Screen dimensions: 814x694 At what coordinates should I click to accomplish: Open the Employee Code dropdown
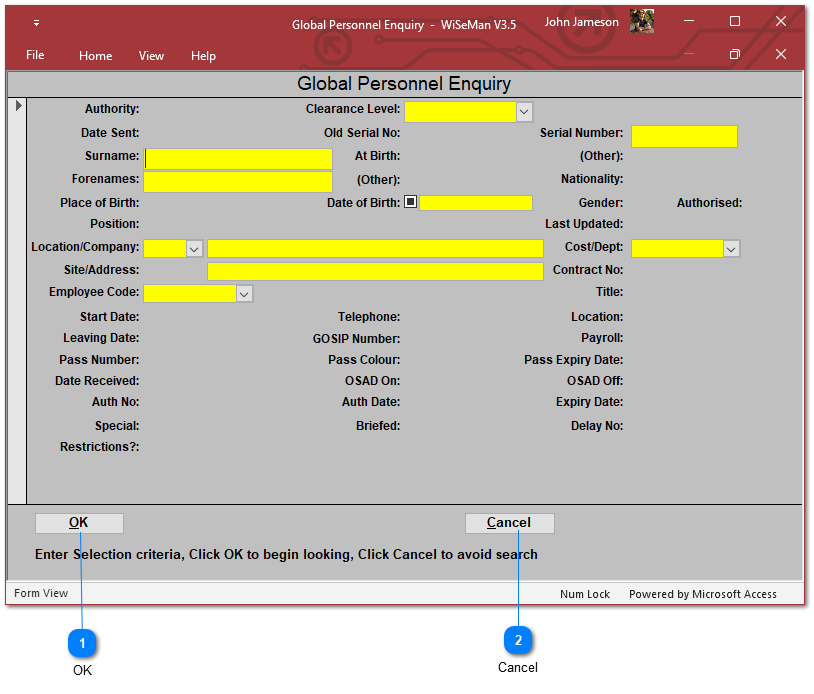tap(244, 294)
